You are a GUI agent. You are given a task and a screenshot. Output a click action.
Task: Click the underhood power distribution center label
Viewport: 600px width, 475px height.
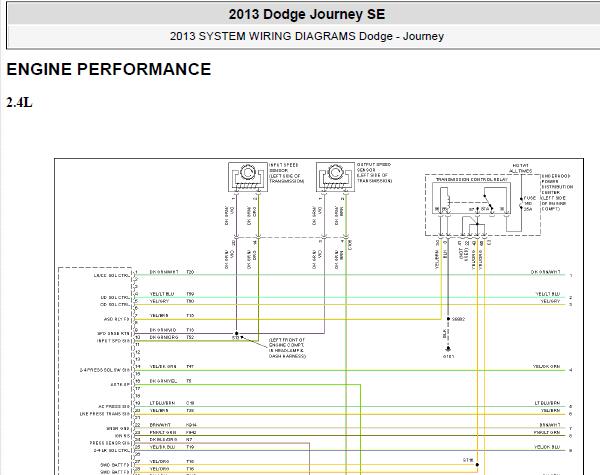557,192
